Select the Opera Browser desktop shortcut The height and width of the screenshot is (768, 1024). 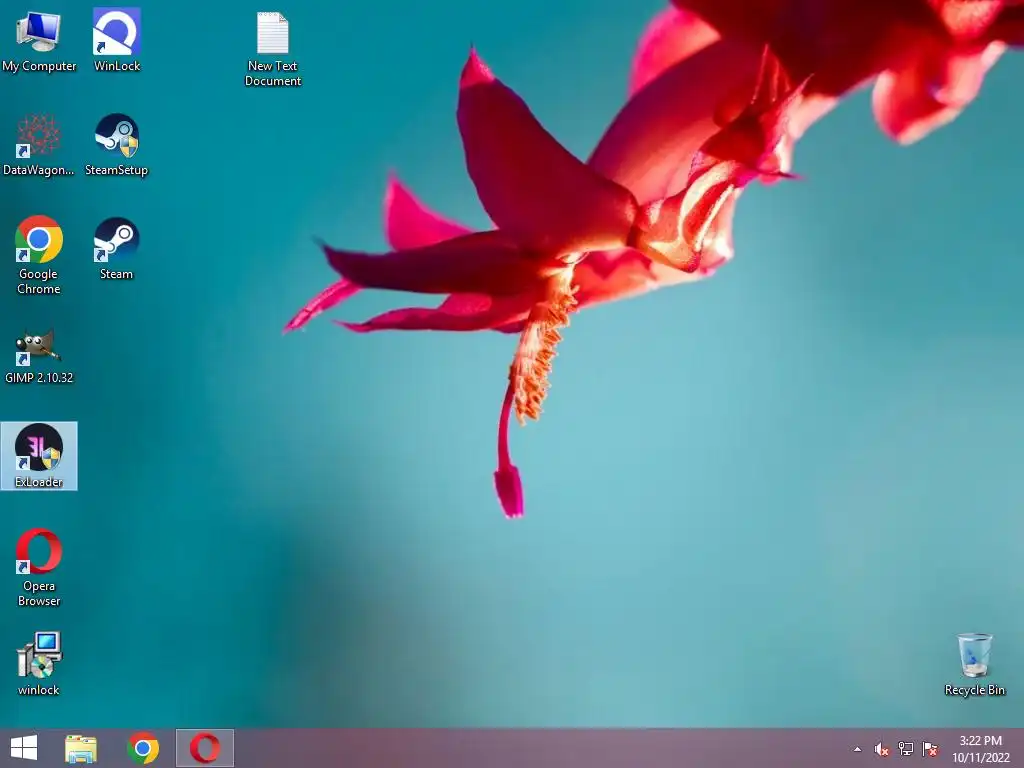point(39,568)
